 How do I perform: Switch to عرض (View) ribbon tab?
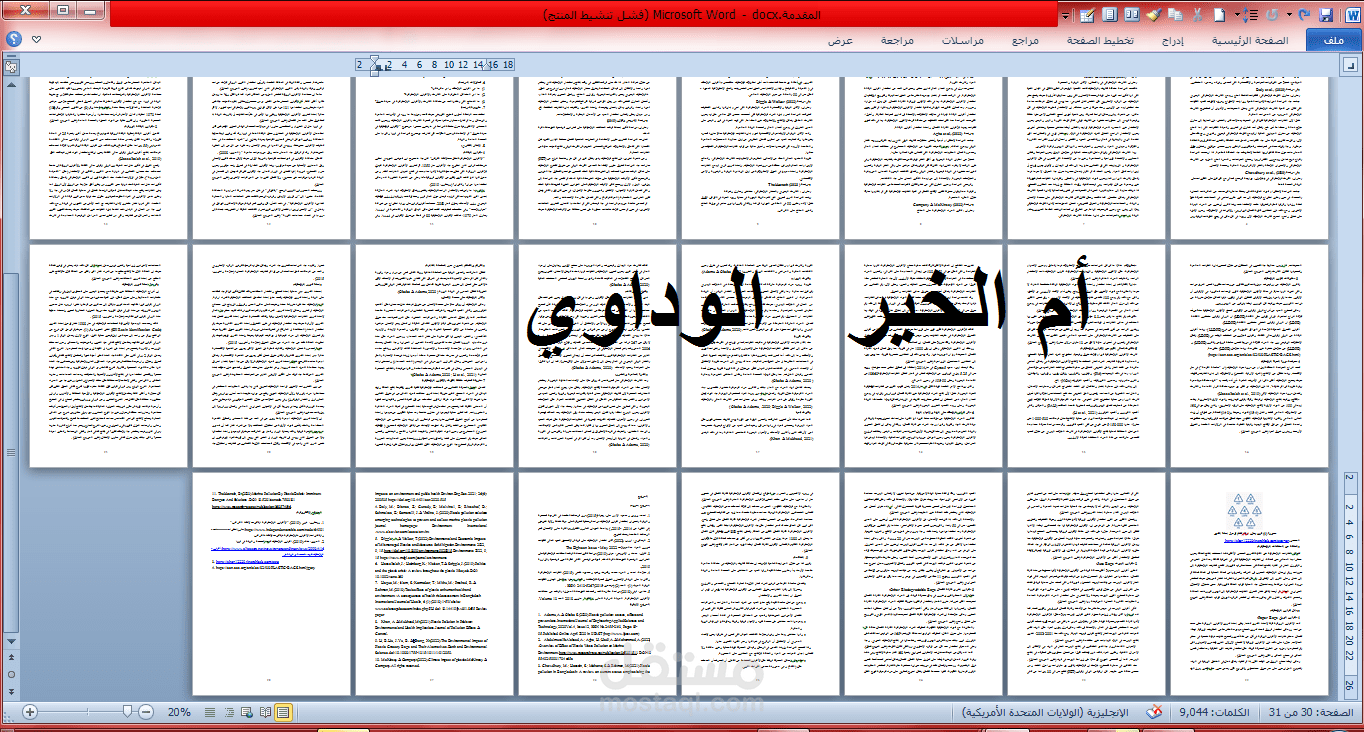pos(840,41)
